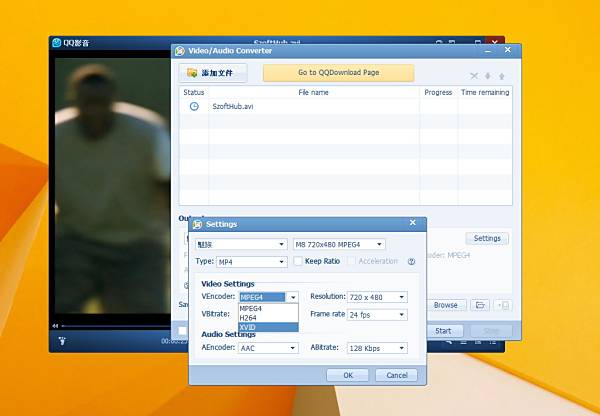Open the AEncoder AAC dropdown
Image resolution: width=600 pixels, height=416 pixels.
268,348
